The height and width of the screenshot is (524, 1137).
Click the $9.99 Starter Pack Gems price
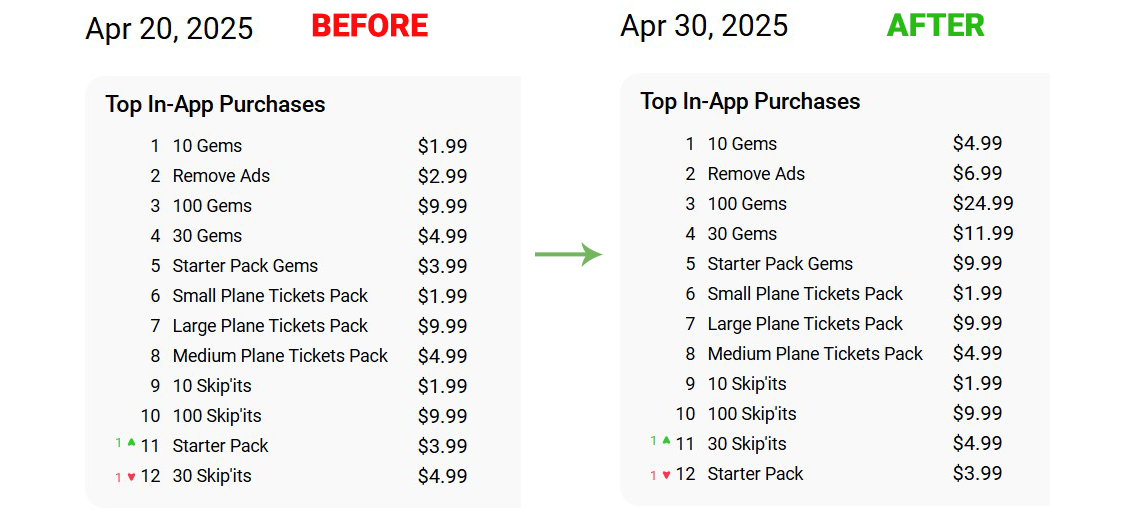click(977, 264)
